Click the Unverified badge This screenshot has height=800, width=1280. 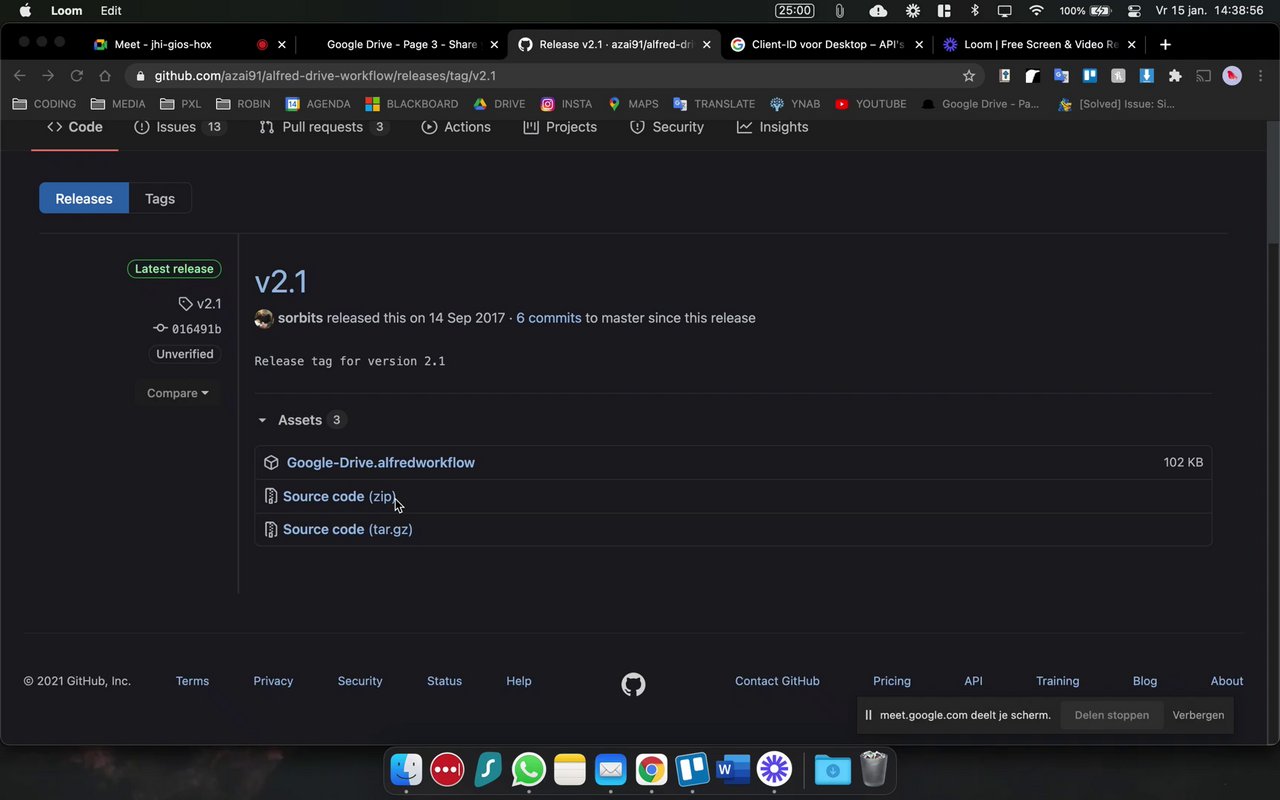185,354
